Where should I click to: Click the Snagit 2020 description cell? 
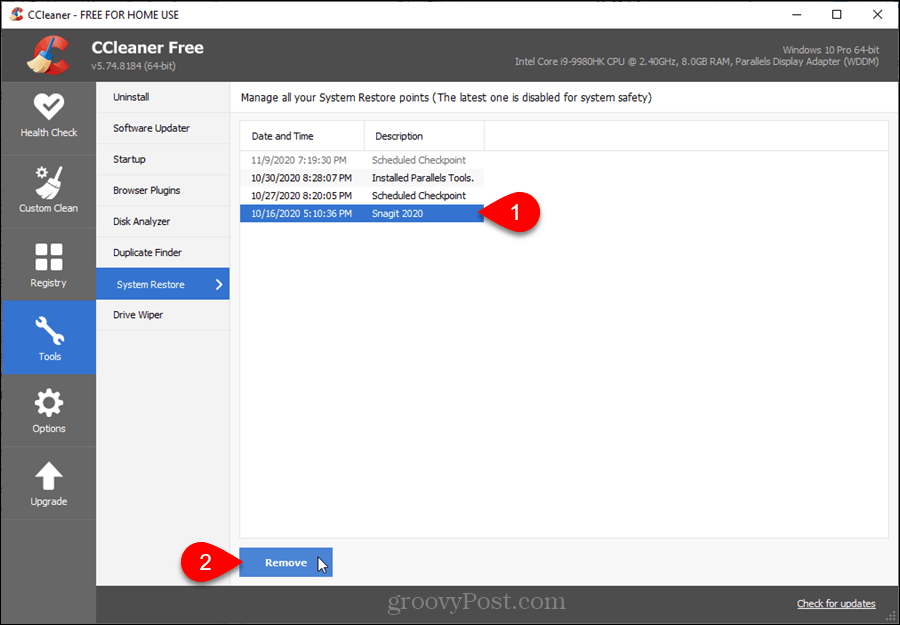pos(397,213)
